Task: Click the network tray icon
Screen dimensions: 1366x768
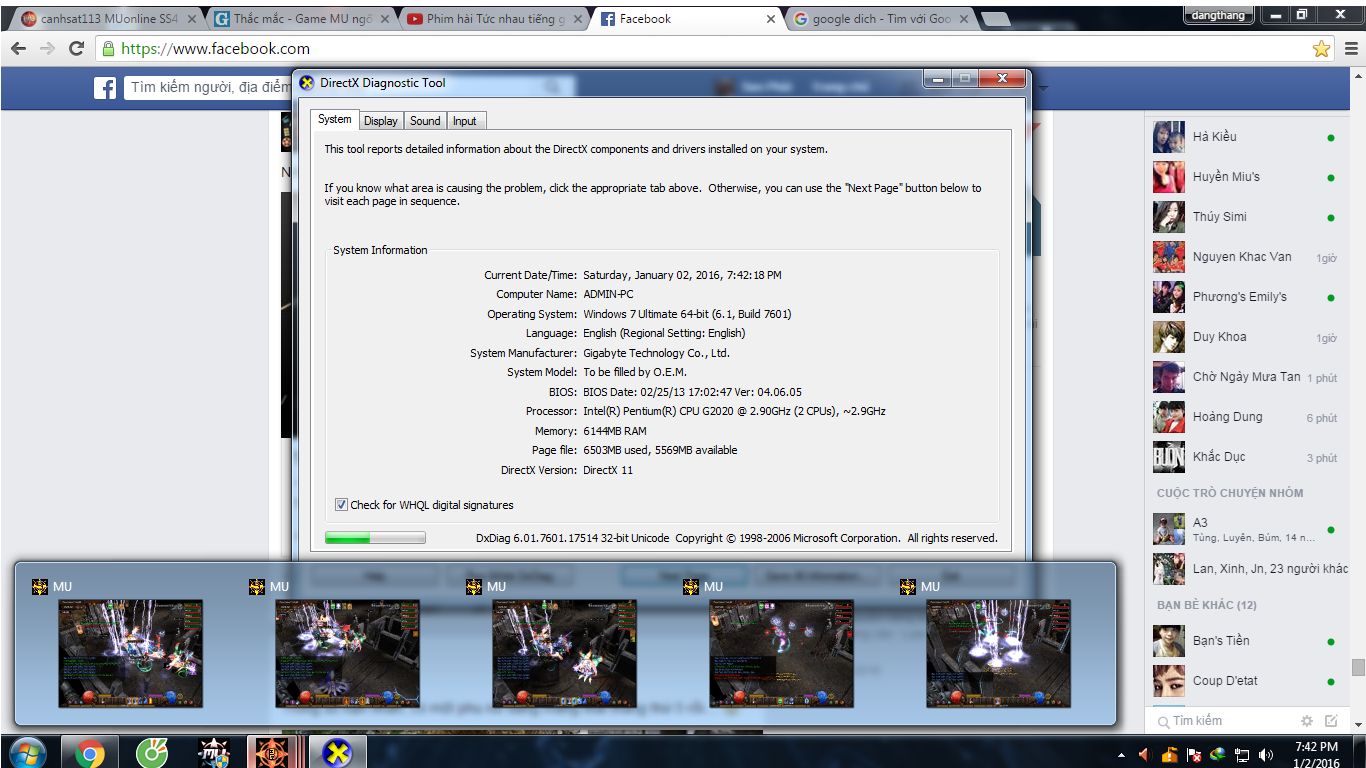Action: (x=1242, y=755)
